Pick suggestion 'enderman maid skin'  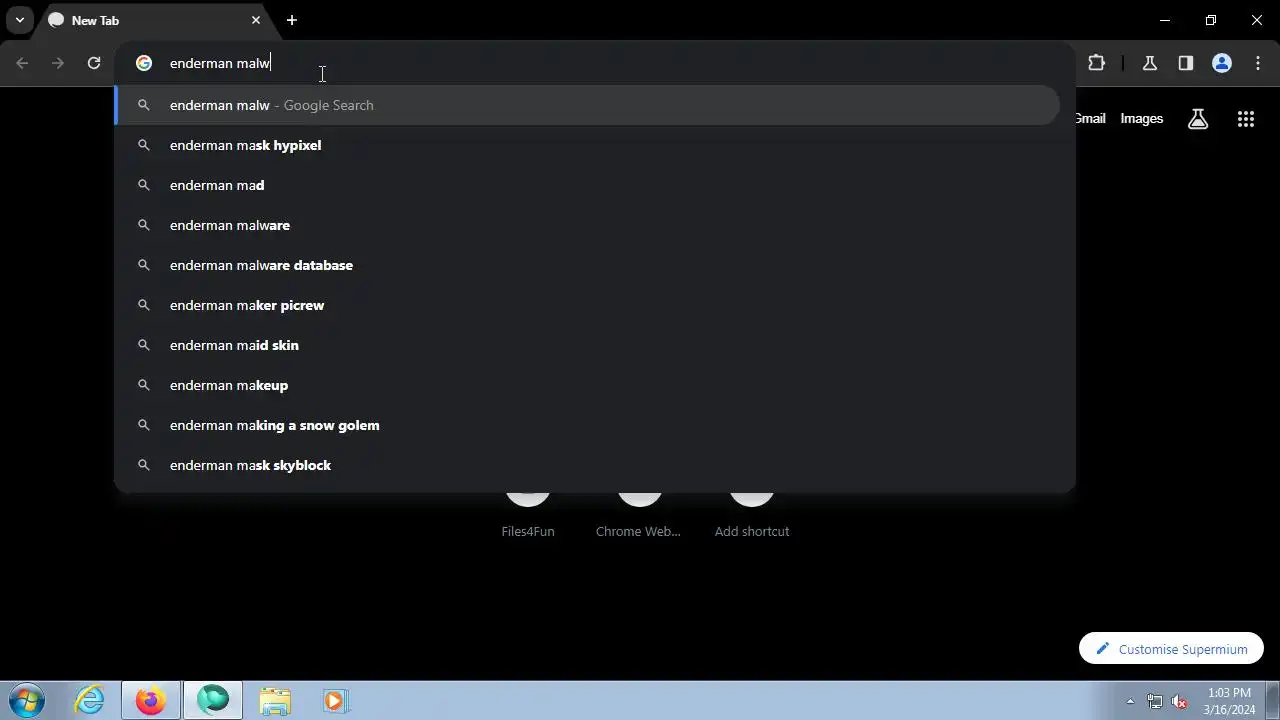[588, 345]
